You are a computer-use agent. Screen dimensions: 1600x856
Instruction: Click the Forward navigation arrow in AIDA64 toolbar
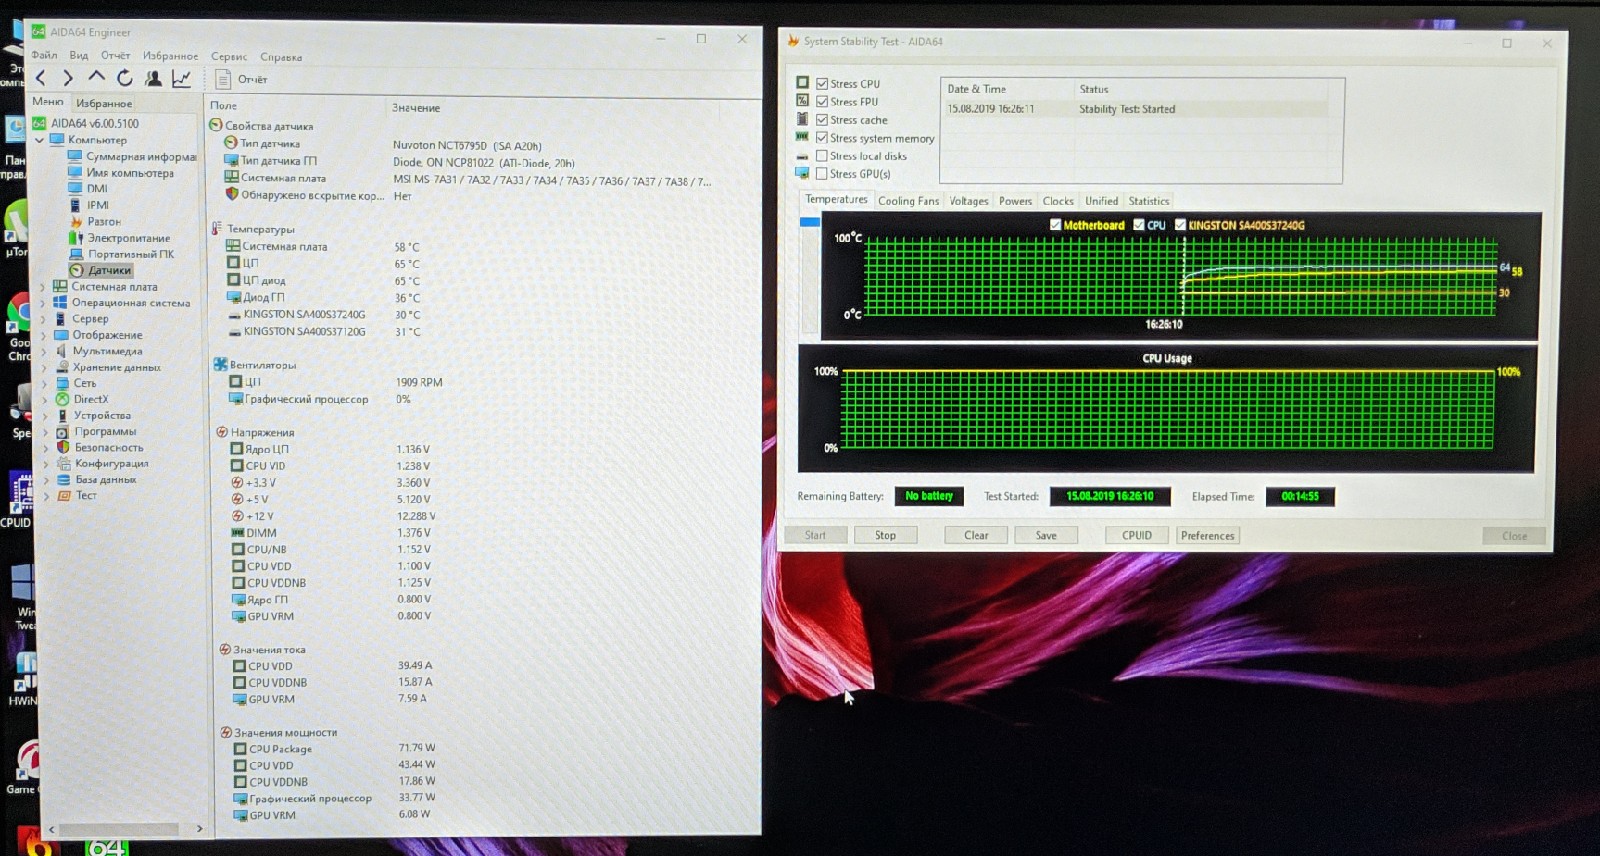tap(67, 78)
